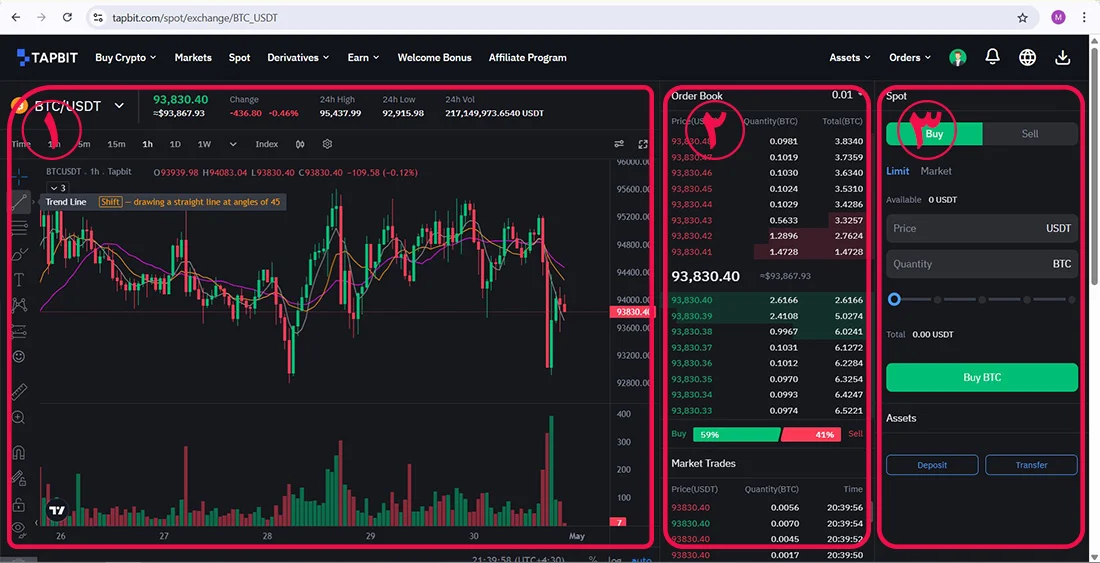The width and height of the screenshot is (1100, 563).
Task: Open the Earn dropdown menu
Action: [x=363, y=57]
